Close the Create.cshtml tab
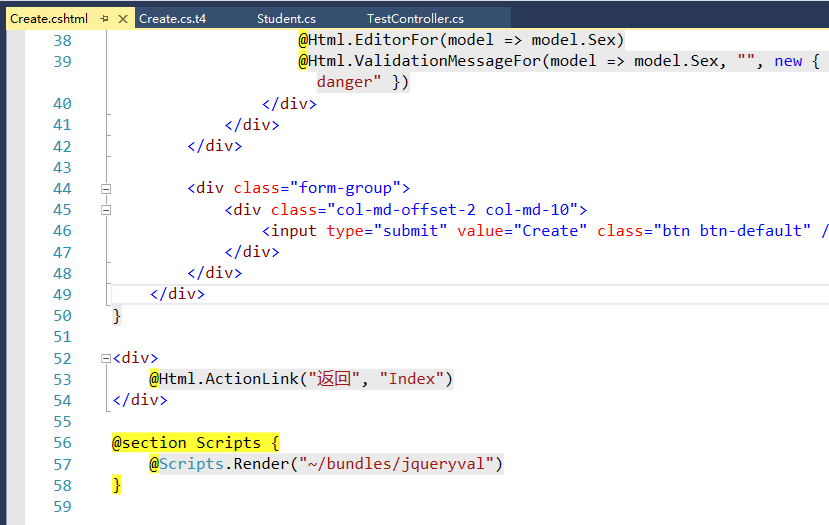 [x=123, y=18]
